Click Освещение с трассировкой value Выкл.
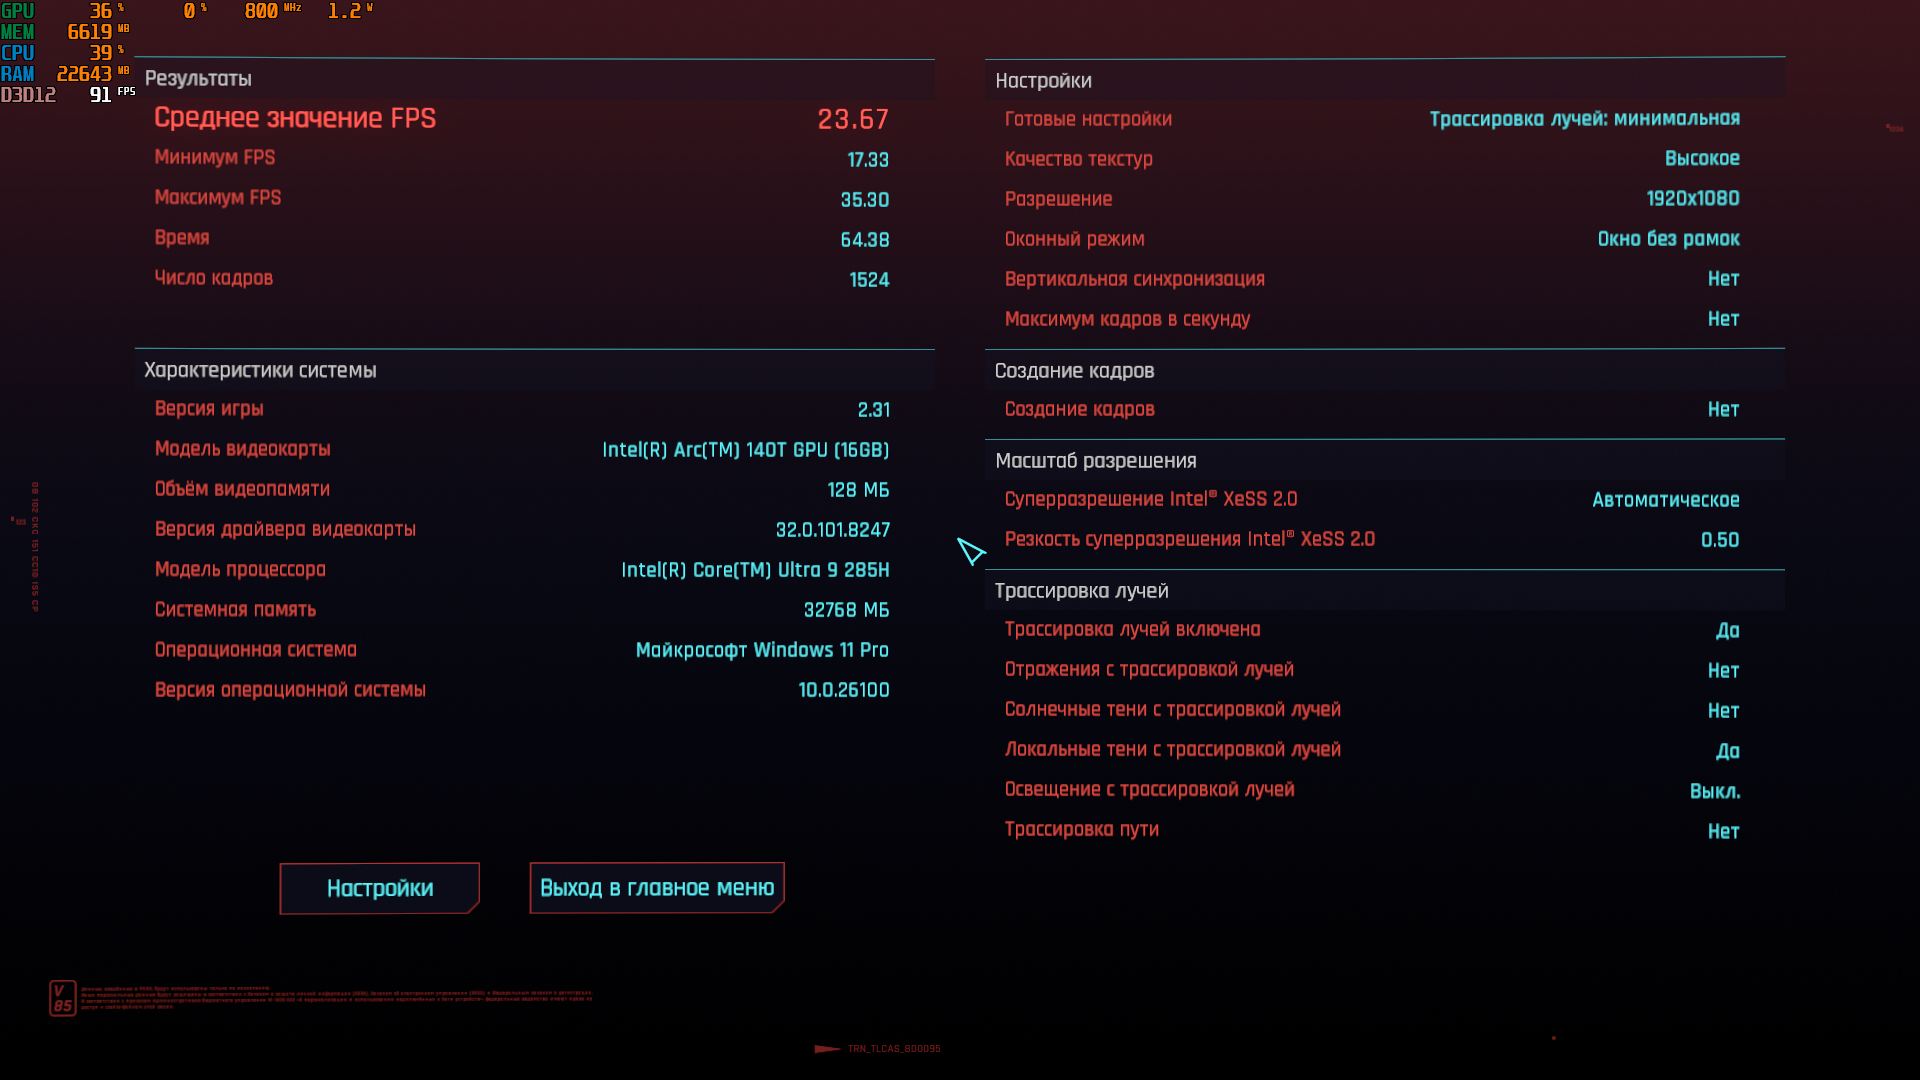 1715,791
